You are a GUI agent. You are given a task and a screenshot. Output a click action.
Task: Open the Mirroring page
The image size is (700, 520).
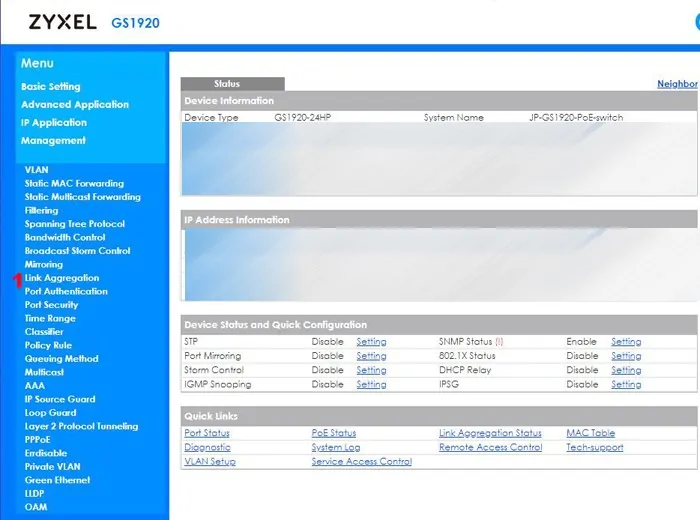(x=43, y=264)
